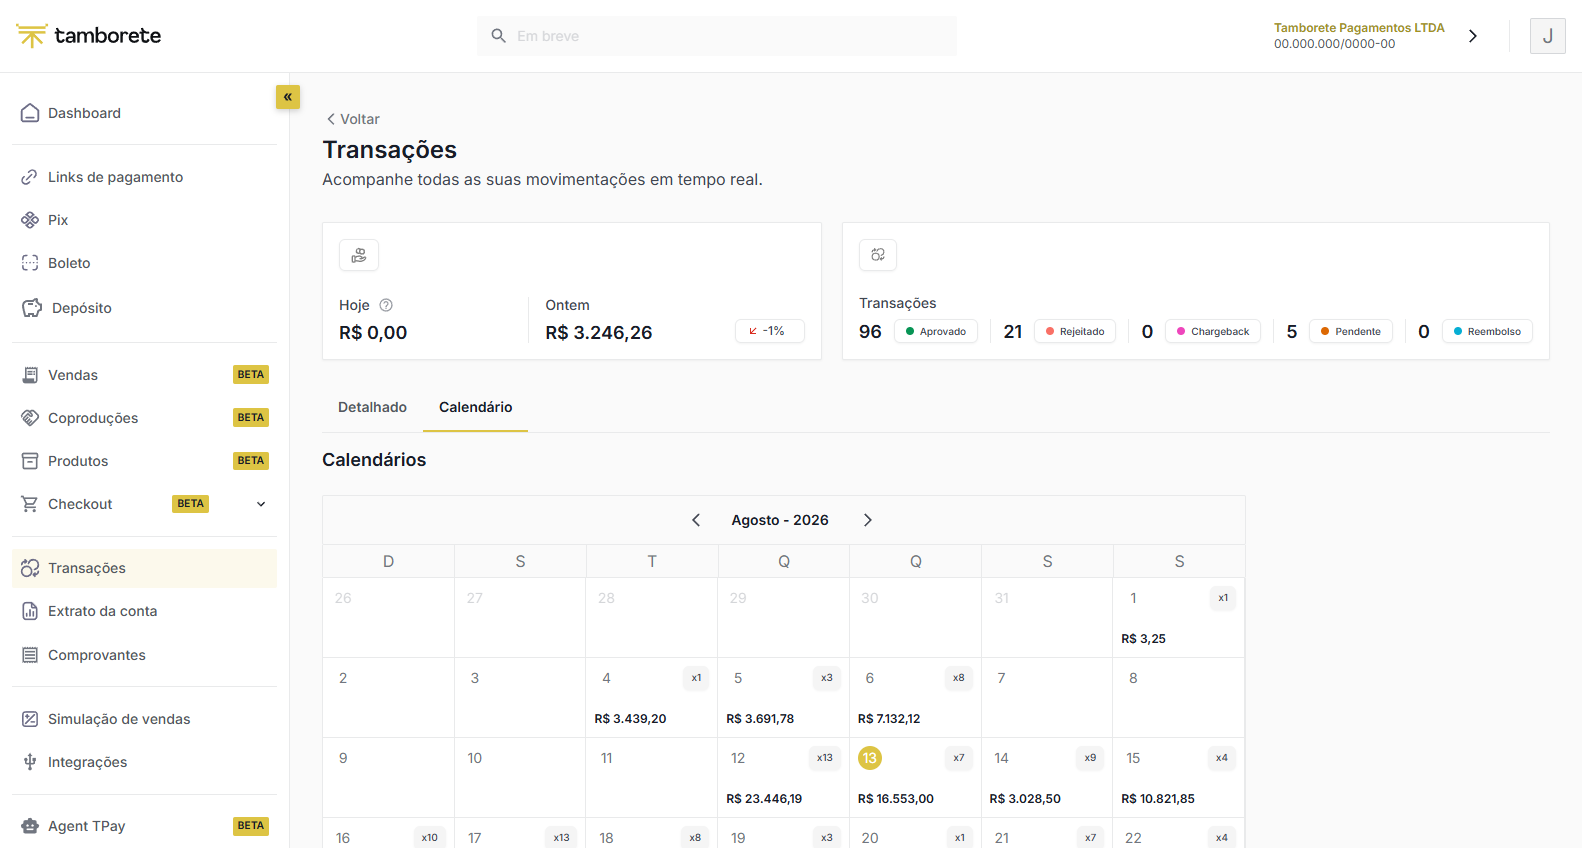Screen dimensions: 1582x848
Task: Click the R$ 3.246,26 Ontem value
Action: pos(599,333)
